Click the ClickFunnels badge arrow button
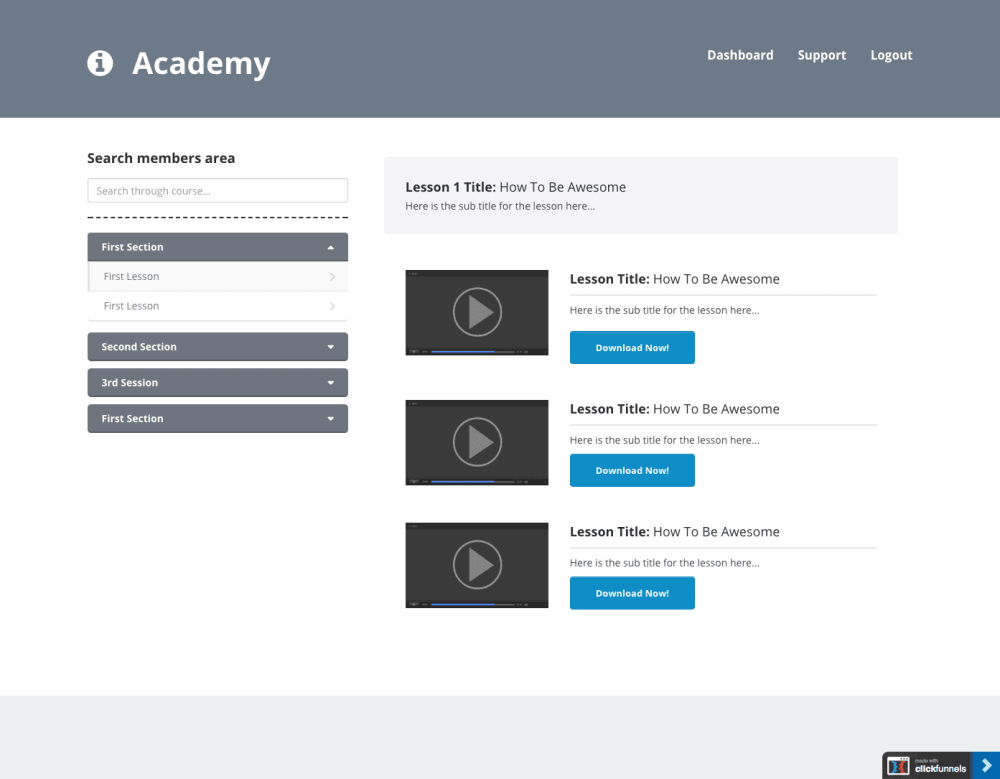Screen dimensions: 1000x779 [986, 765]
